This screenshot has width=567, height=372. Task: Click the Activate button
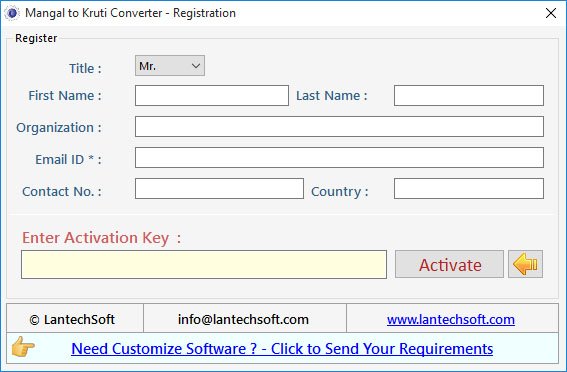coord(449,264)
